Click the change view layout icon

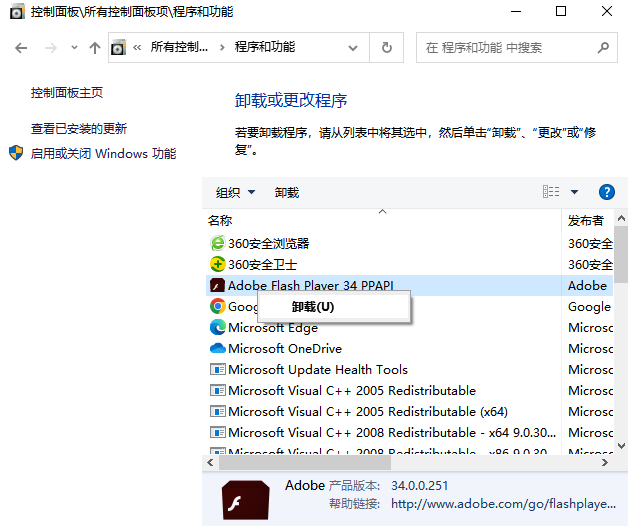[x=551, y=191]
